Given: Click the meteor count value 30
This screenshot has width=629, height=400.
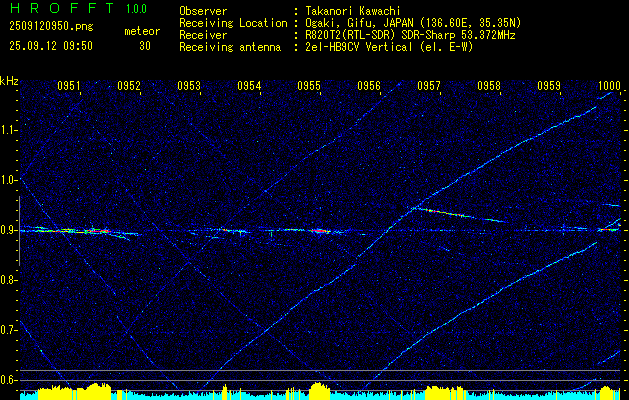Looking at the screenshot, I should click(x=145, y=46).
